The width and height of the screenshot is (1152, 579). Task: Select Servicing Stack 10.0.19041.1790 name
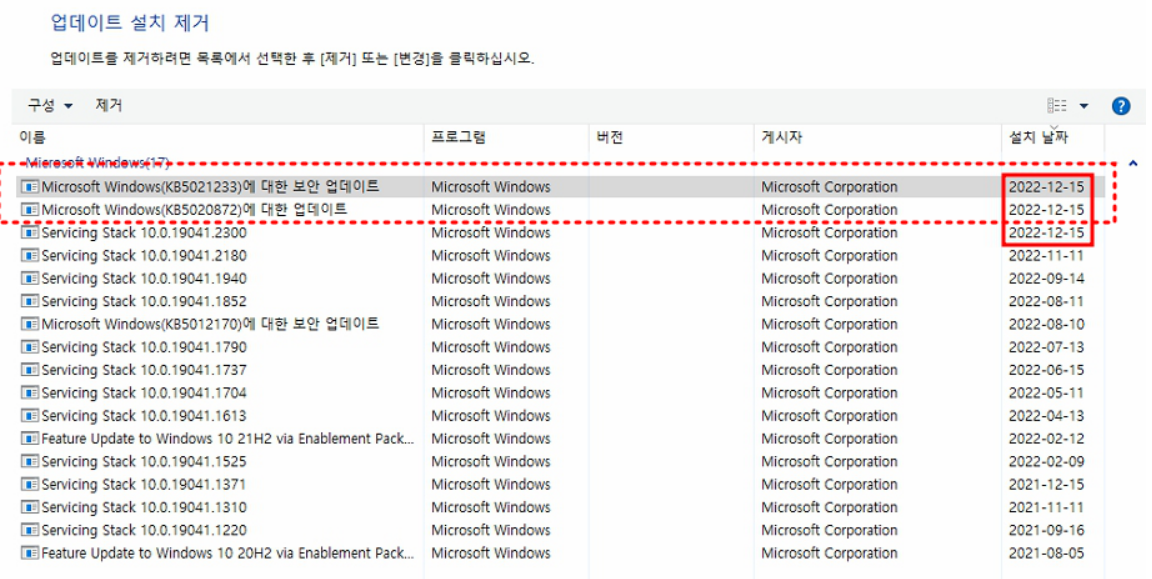[x=144, y=347]
